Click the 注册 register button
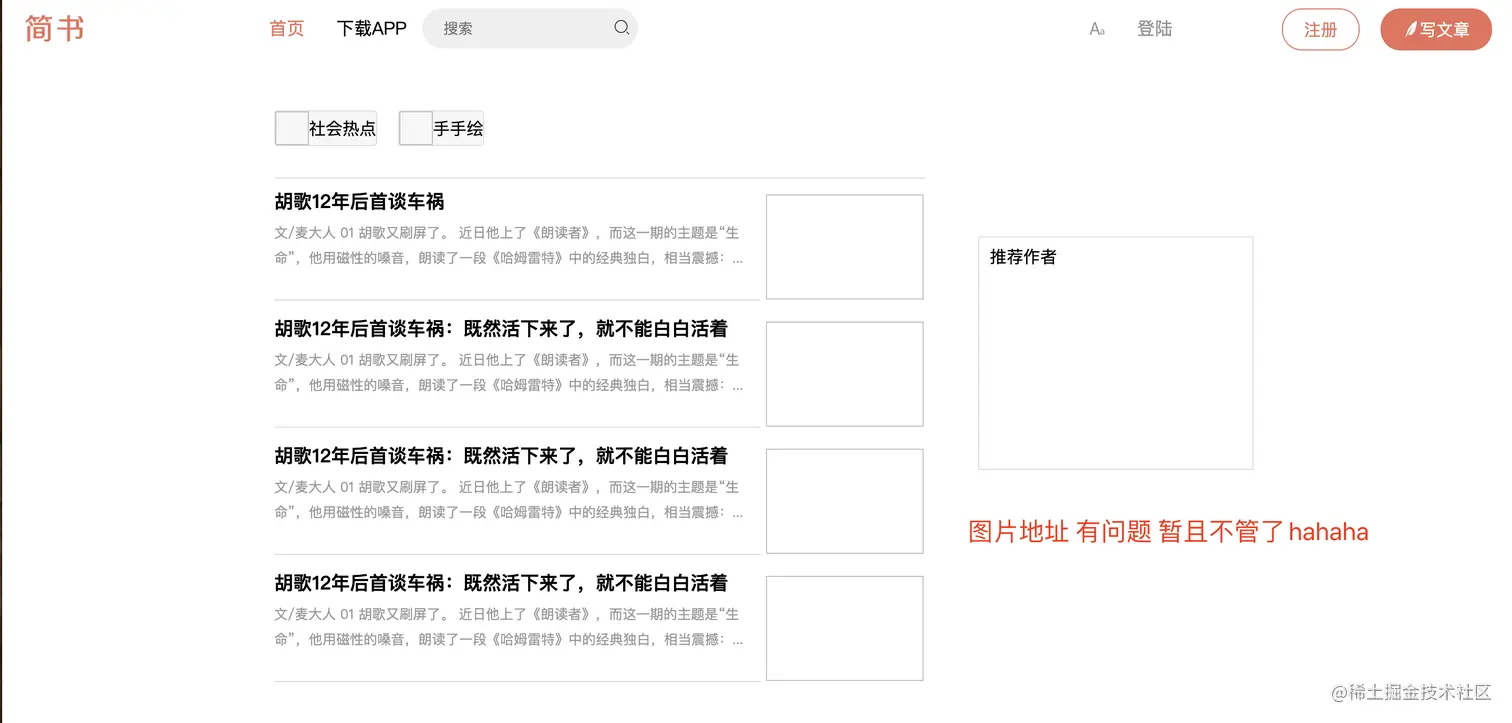Viewport: 1512px width, 723px height. tap(1320, 29)
